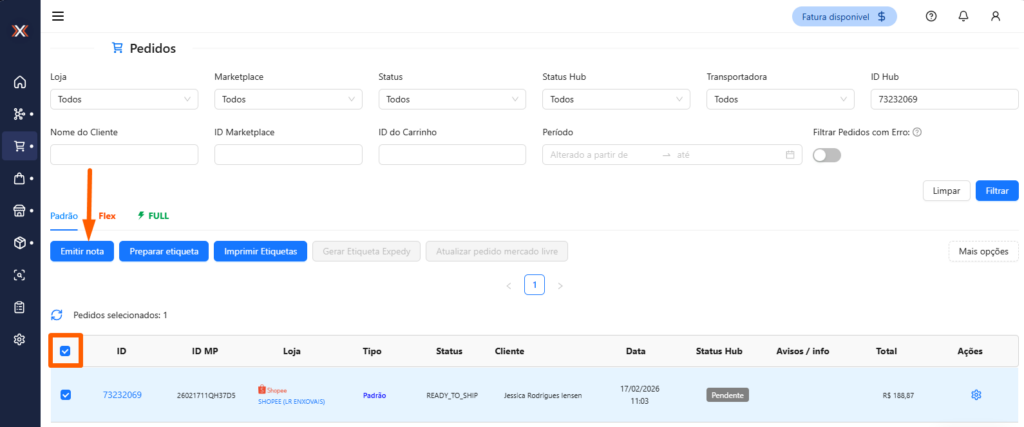Switch to the FULL tab

click(153, 216)
